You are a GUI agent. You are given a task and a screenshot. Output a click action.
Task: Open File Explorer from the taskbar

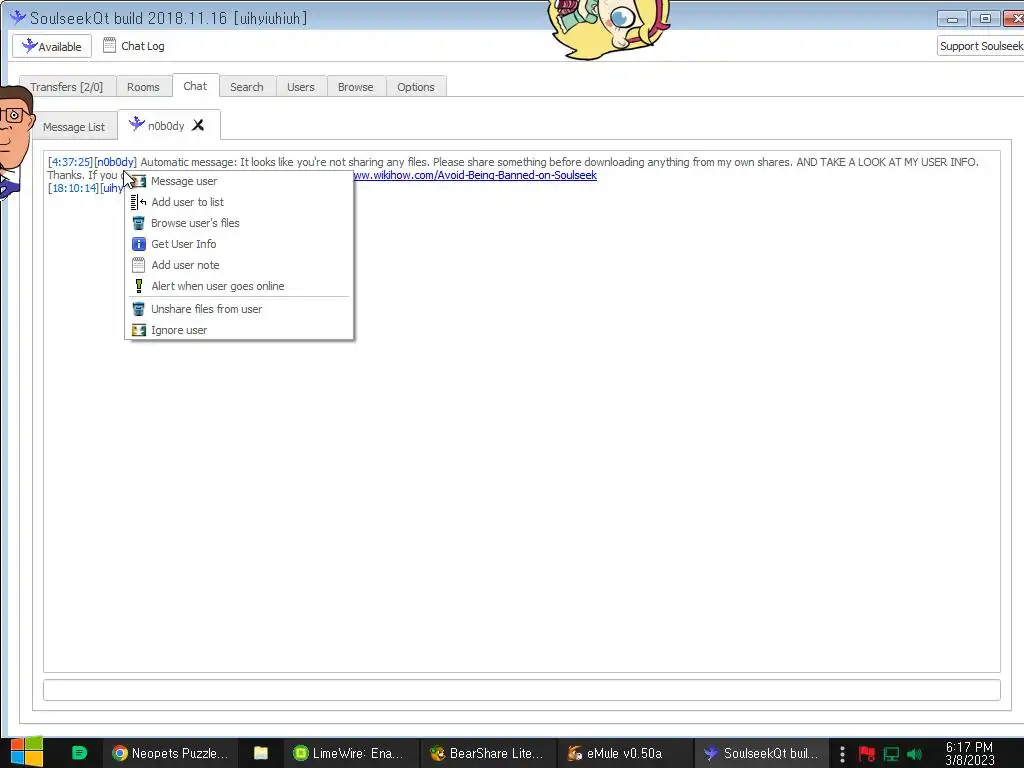(x=261, y=752)
